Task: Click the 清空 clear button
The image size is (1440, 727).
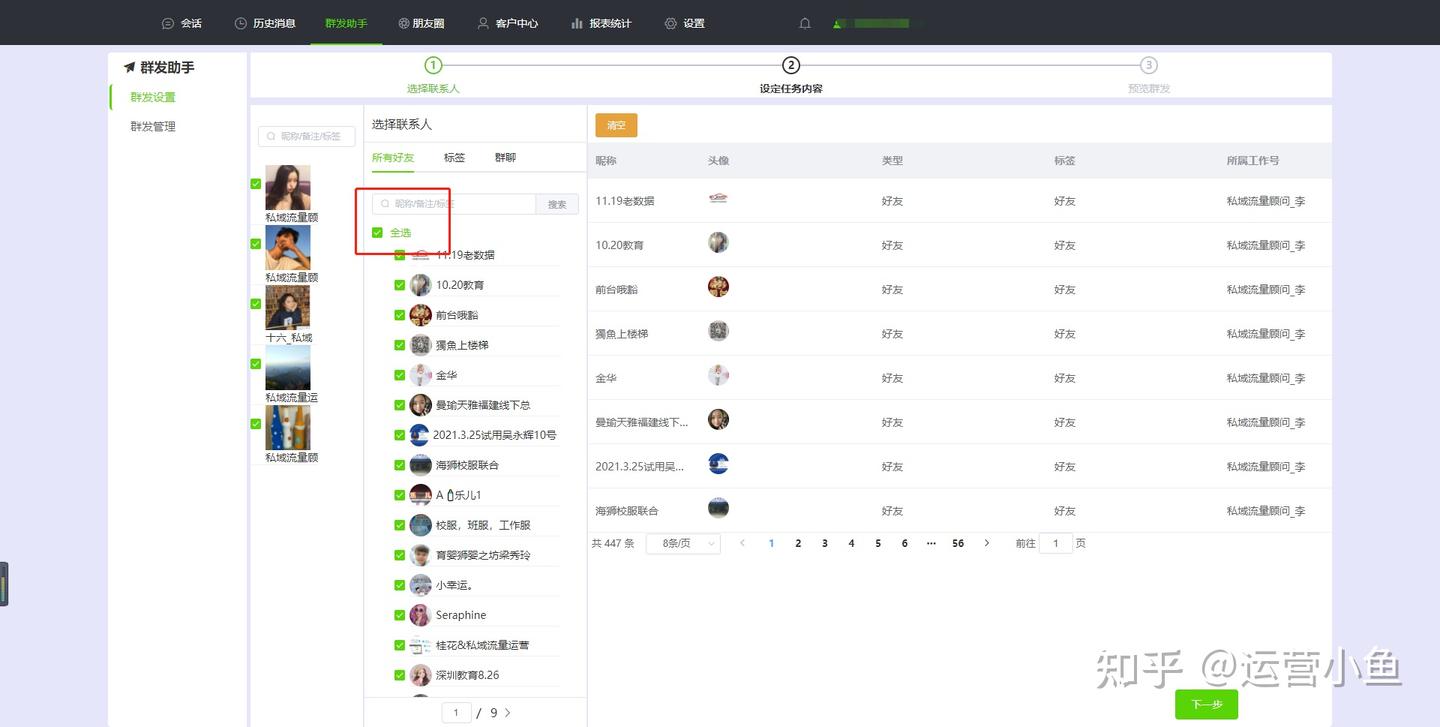Action: tap(614, 125)
